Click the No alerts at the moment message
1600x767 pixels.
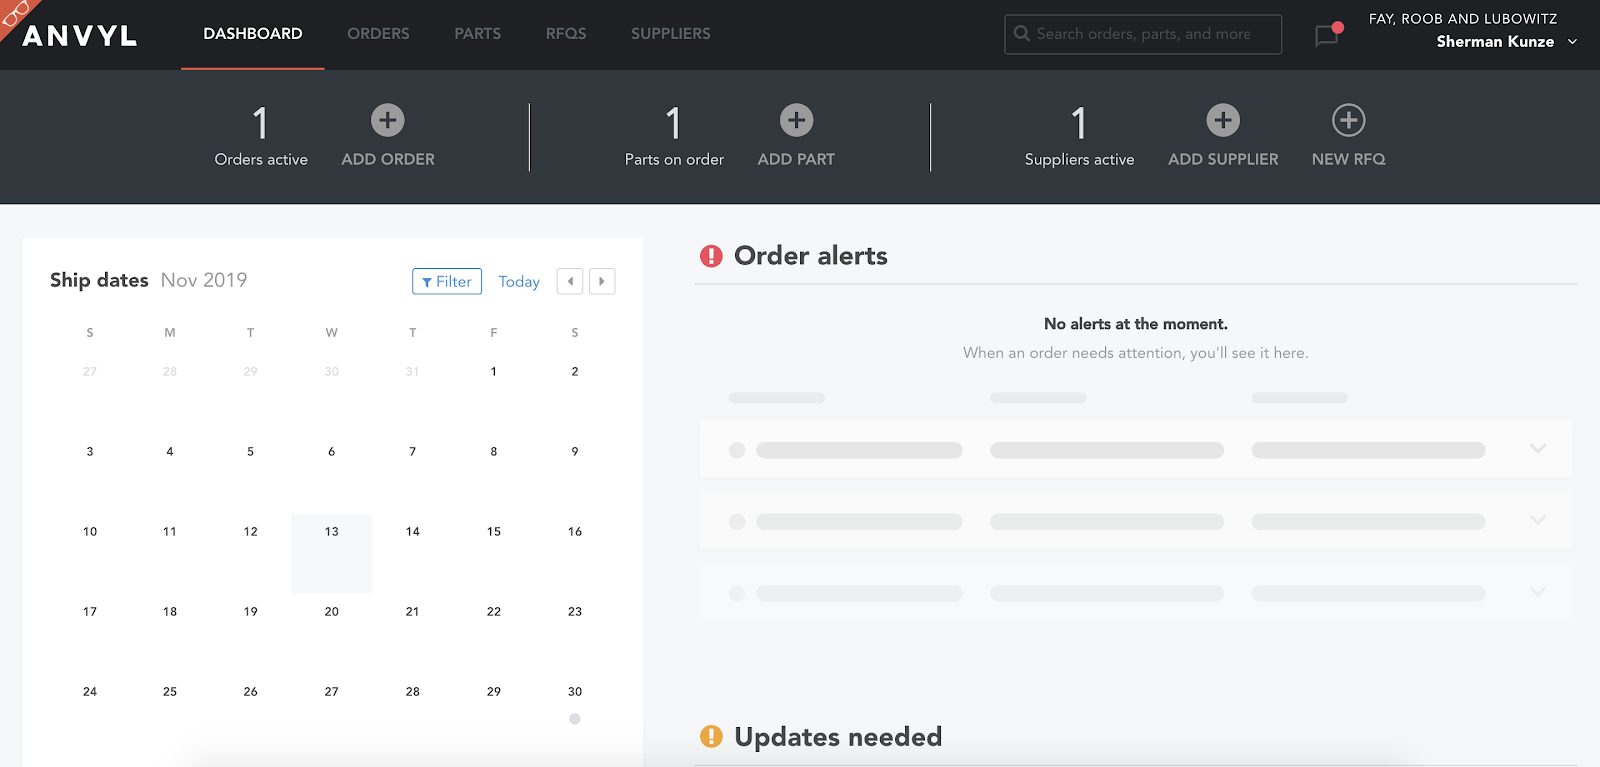tap(1136, 324)
